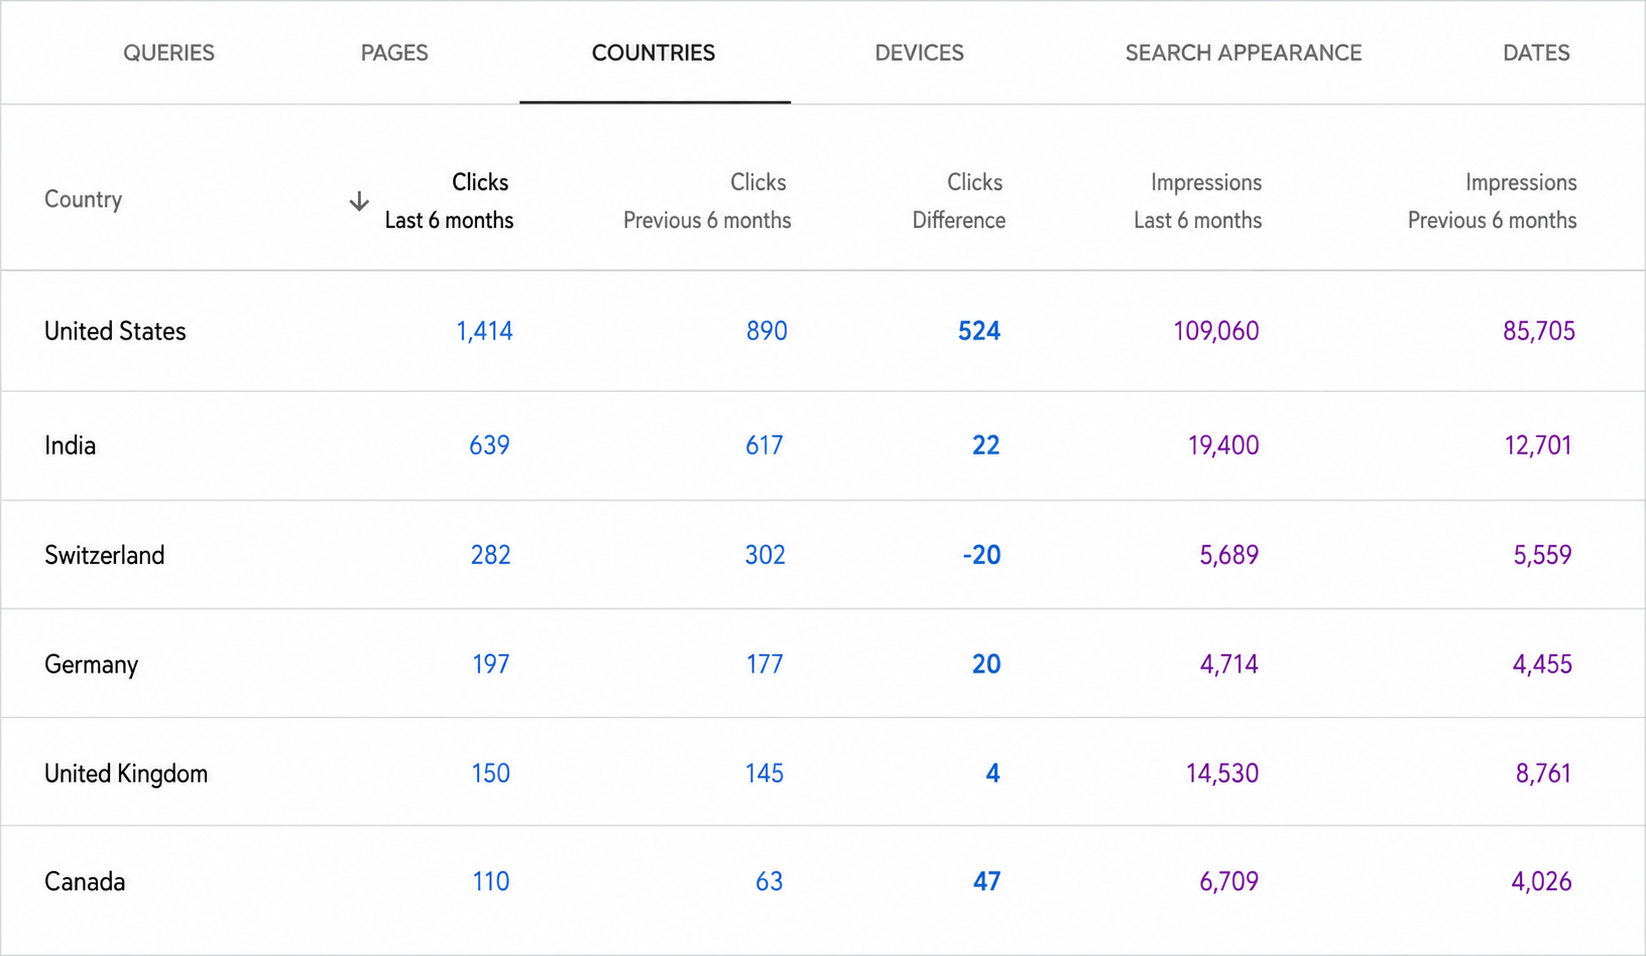
Task: Click the 5,689 impressions value
Action: click(1229, 555)
